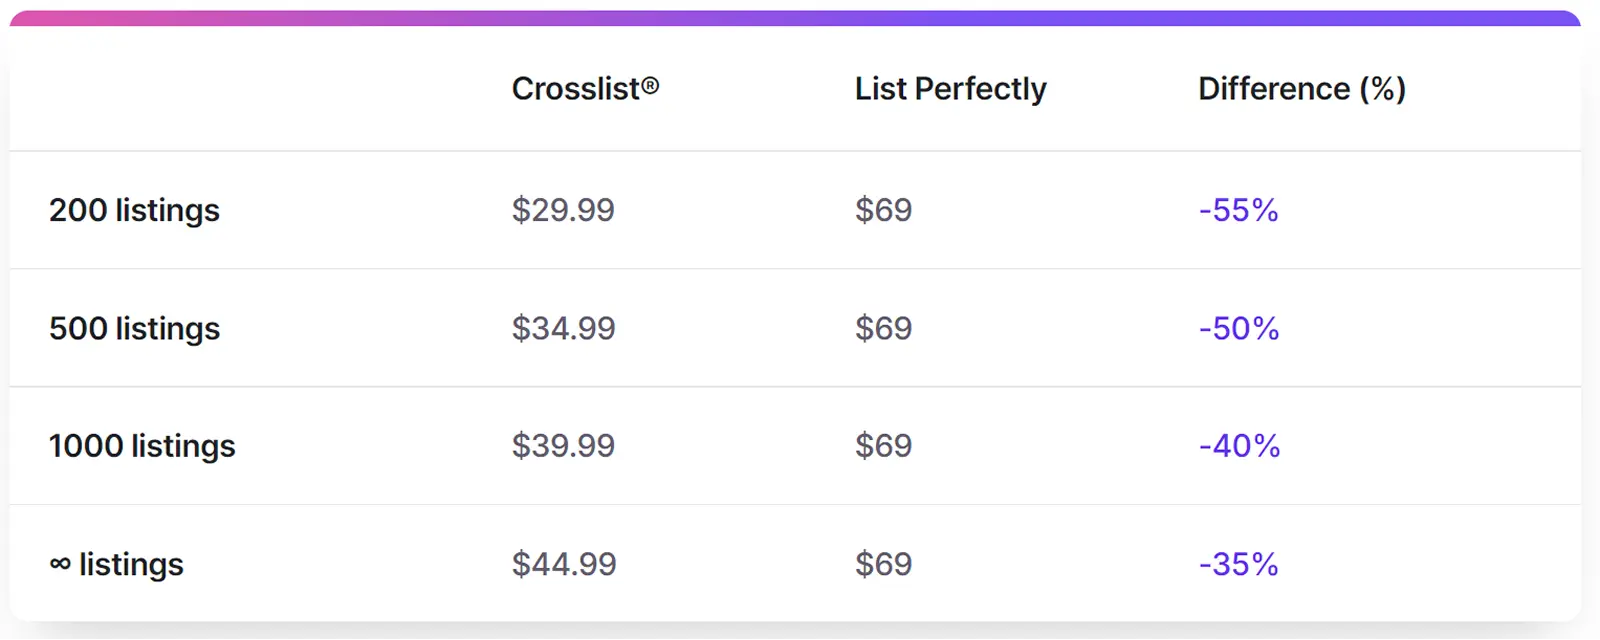Screen dimensions: 1600x640
Task: Click the -50% difference value
Action: [x=1239, y=328]
